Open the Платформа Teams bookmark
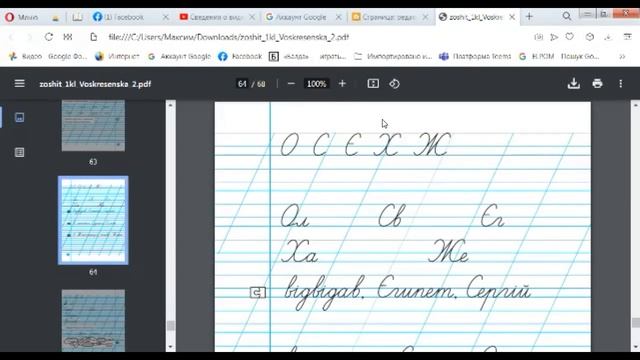This screenshot has height=360, width=640. click(475, 56)
